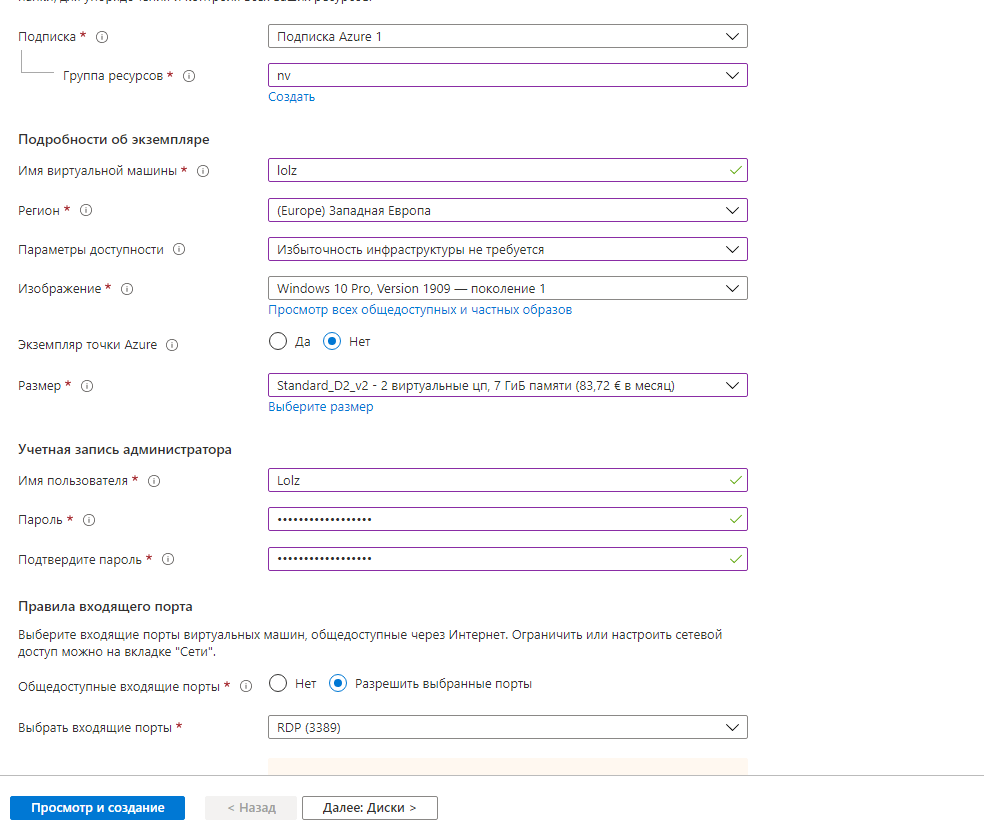Click info icon beside Группа ресурсов

click(x=189, y=76)
